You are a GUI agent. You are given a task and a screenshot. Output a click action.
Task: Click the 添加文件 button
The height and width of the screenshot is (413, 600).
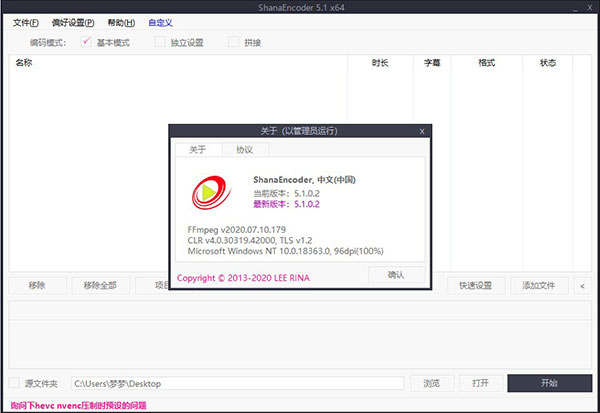pos(539,286)
